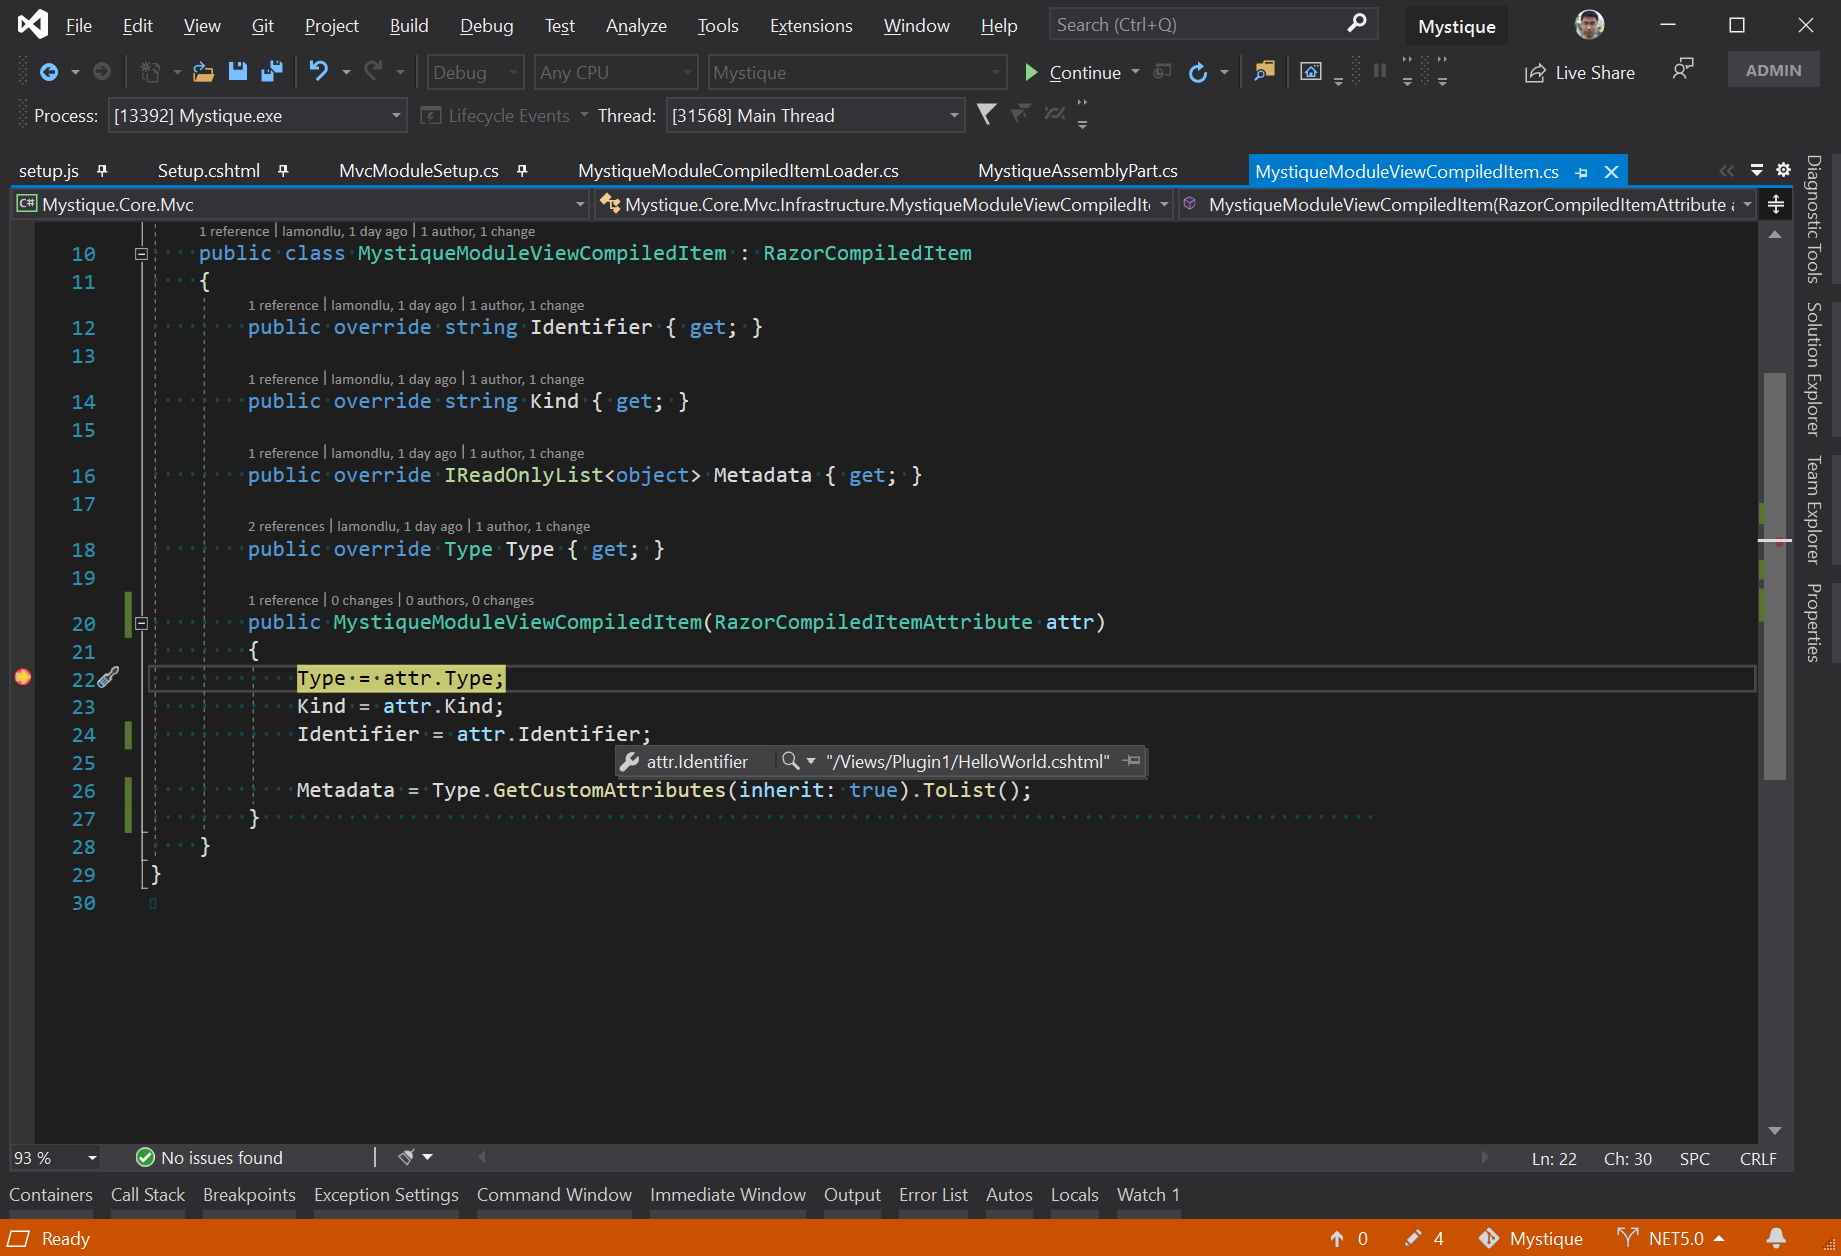This screenshot has height=1256, width=1841.
Task: Click the blue Restart circular arrow icon
Action: (x=1197, y=72)
